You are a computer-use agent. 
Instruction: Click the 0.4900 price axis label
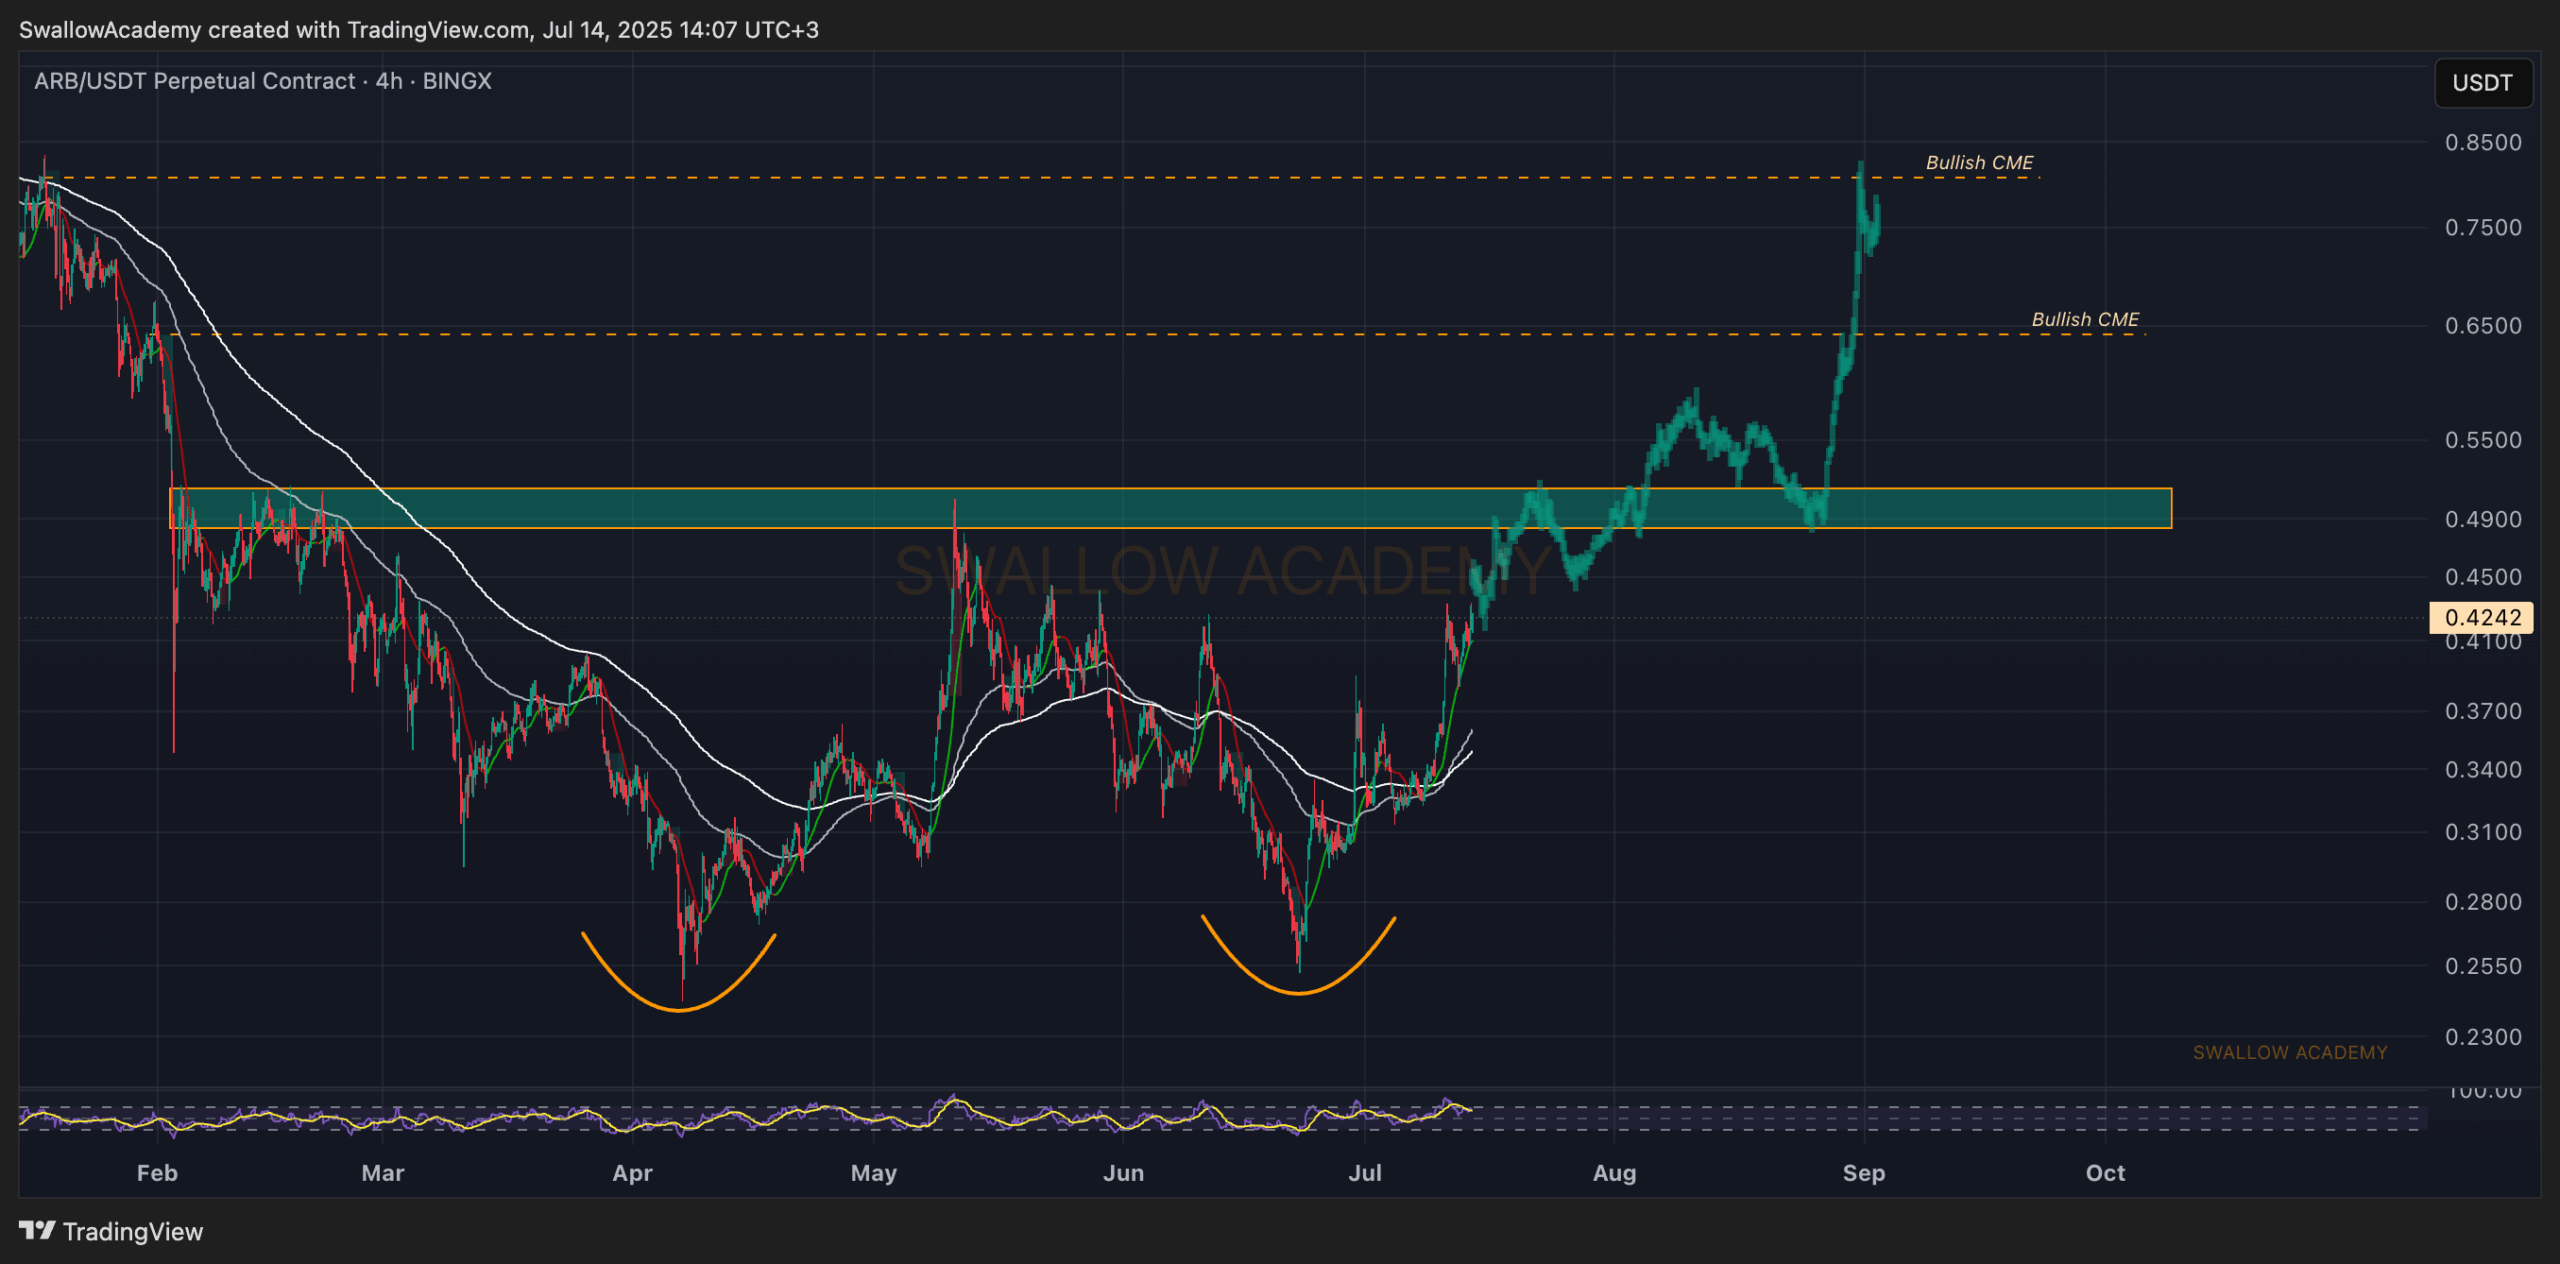pos(2483,519)
